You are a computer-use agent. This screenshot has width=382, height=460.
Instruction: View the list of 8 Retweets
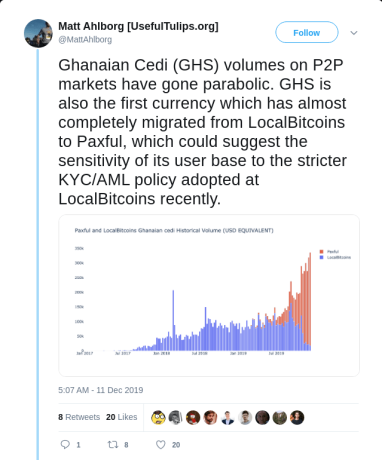79,417
